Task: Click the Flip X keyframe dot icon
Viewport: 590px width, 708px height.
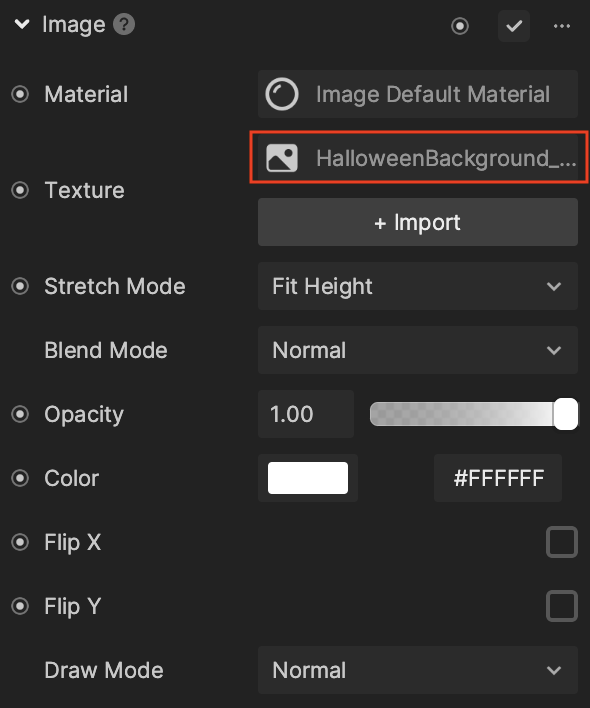Action: (x=20, y=542)
